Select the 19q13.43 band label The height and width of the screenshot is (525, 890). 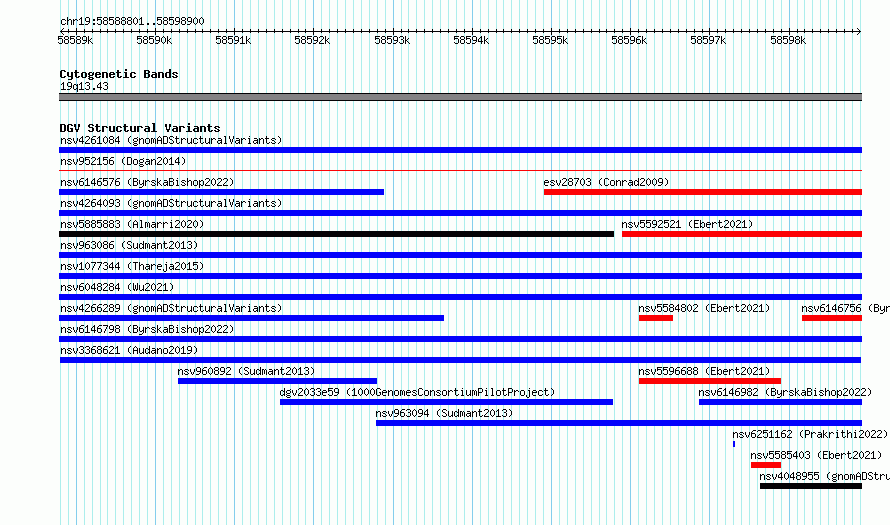pos(84,86)
